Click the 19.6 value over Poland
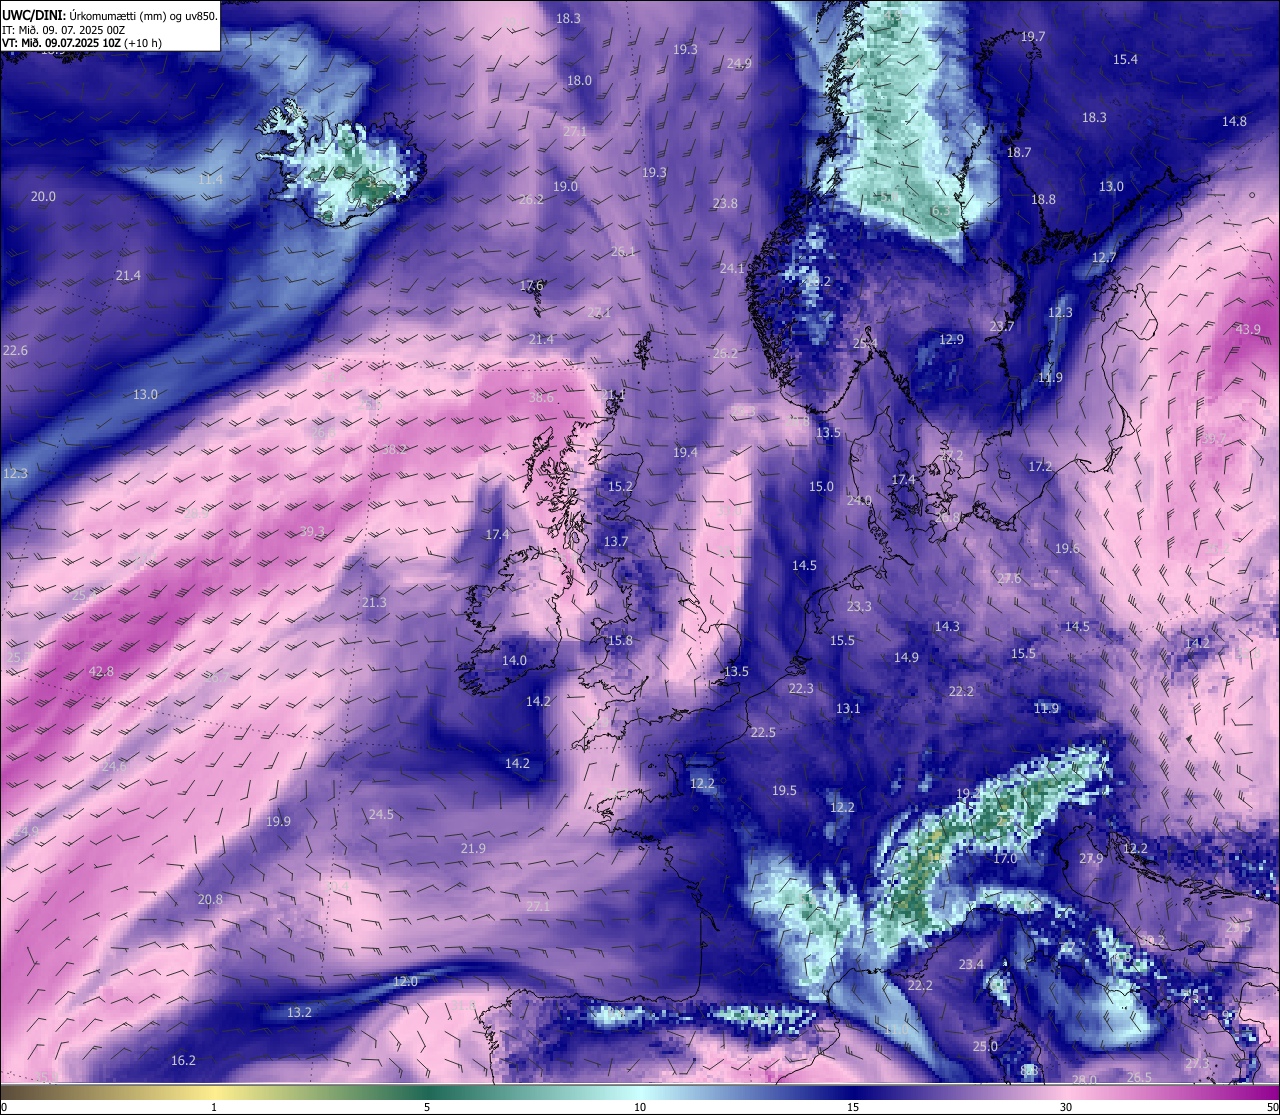The width and height of the screenshot is (1280, 1115). click(x=1067, y=548)
